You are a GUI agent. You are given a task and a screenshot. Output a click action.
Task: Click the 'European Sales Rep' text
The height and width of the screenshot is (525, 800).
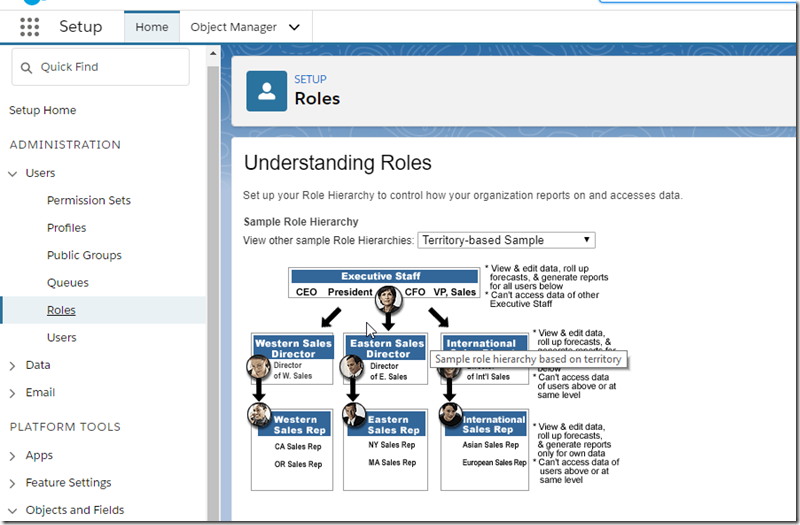[x=494, y=463]
